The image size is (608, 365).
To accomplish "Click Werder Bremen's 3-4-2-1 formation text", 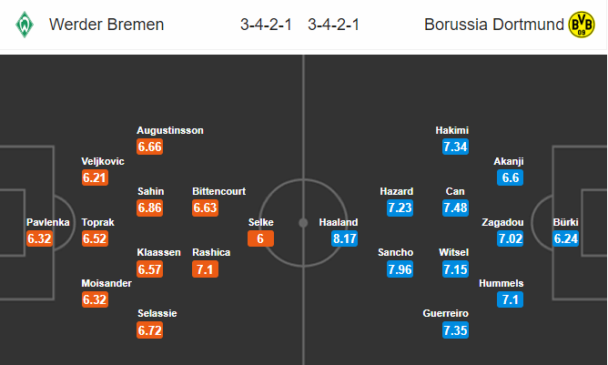I will tap(266, 24).
